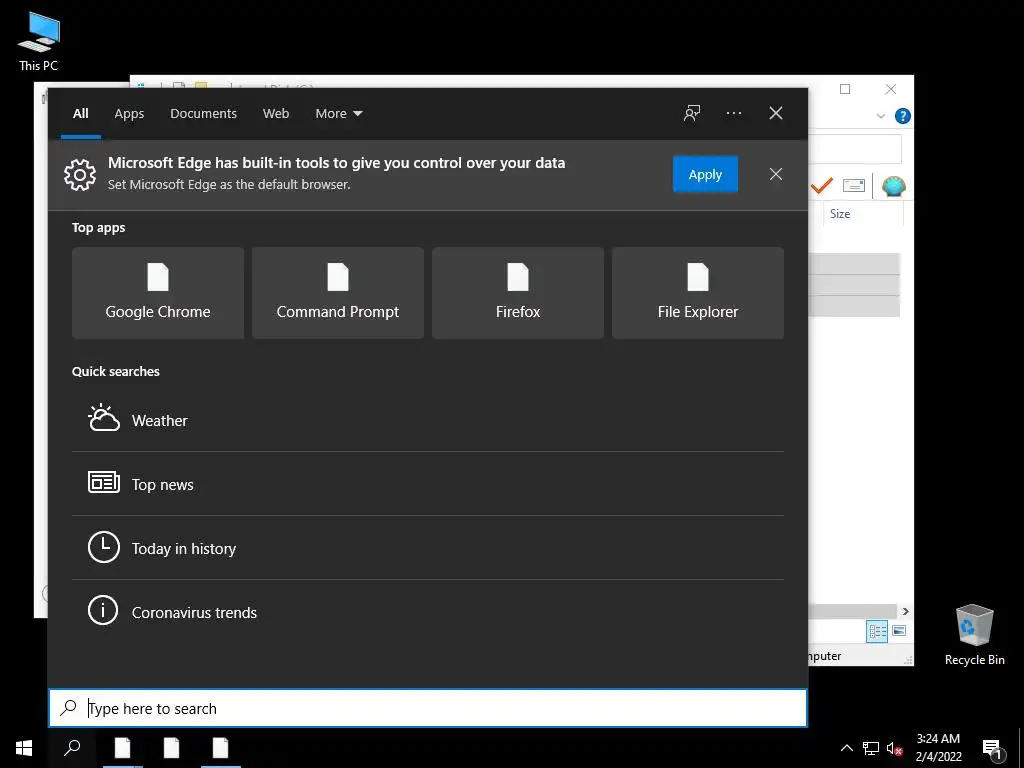Select the Recycle Bin desktop icon
This screenshot has width=1024, height=768.
click(x=974, y=635)
